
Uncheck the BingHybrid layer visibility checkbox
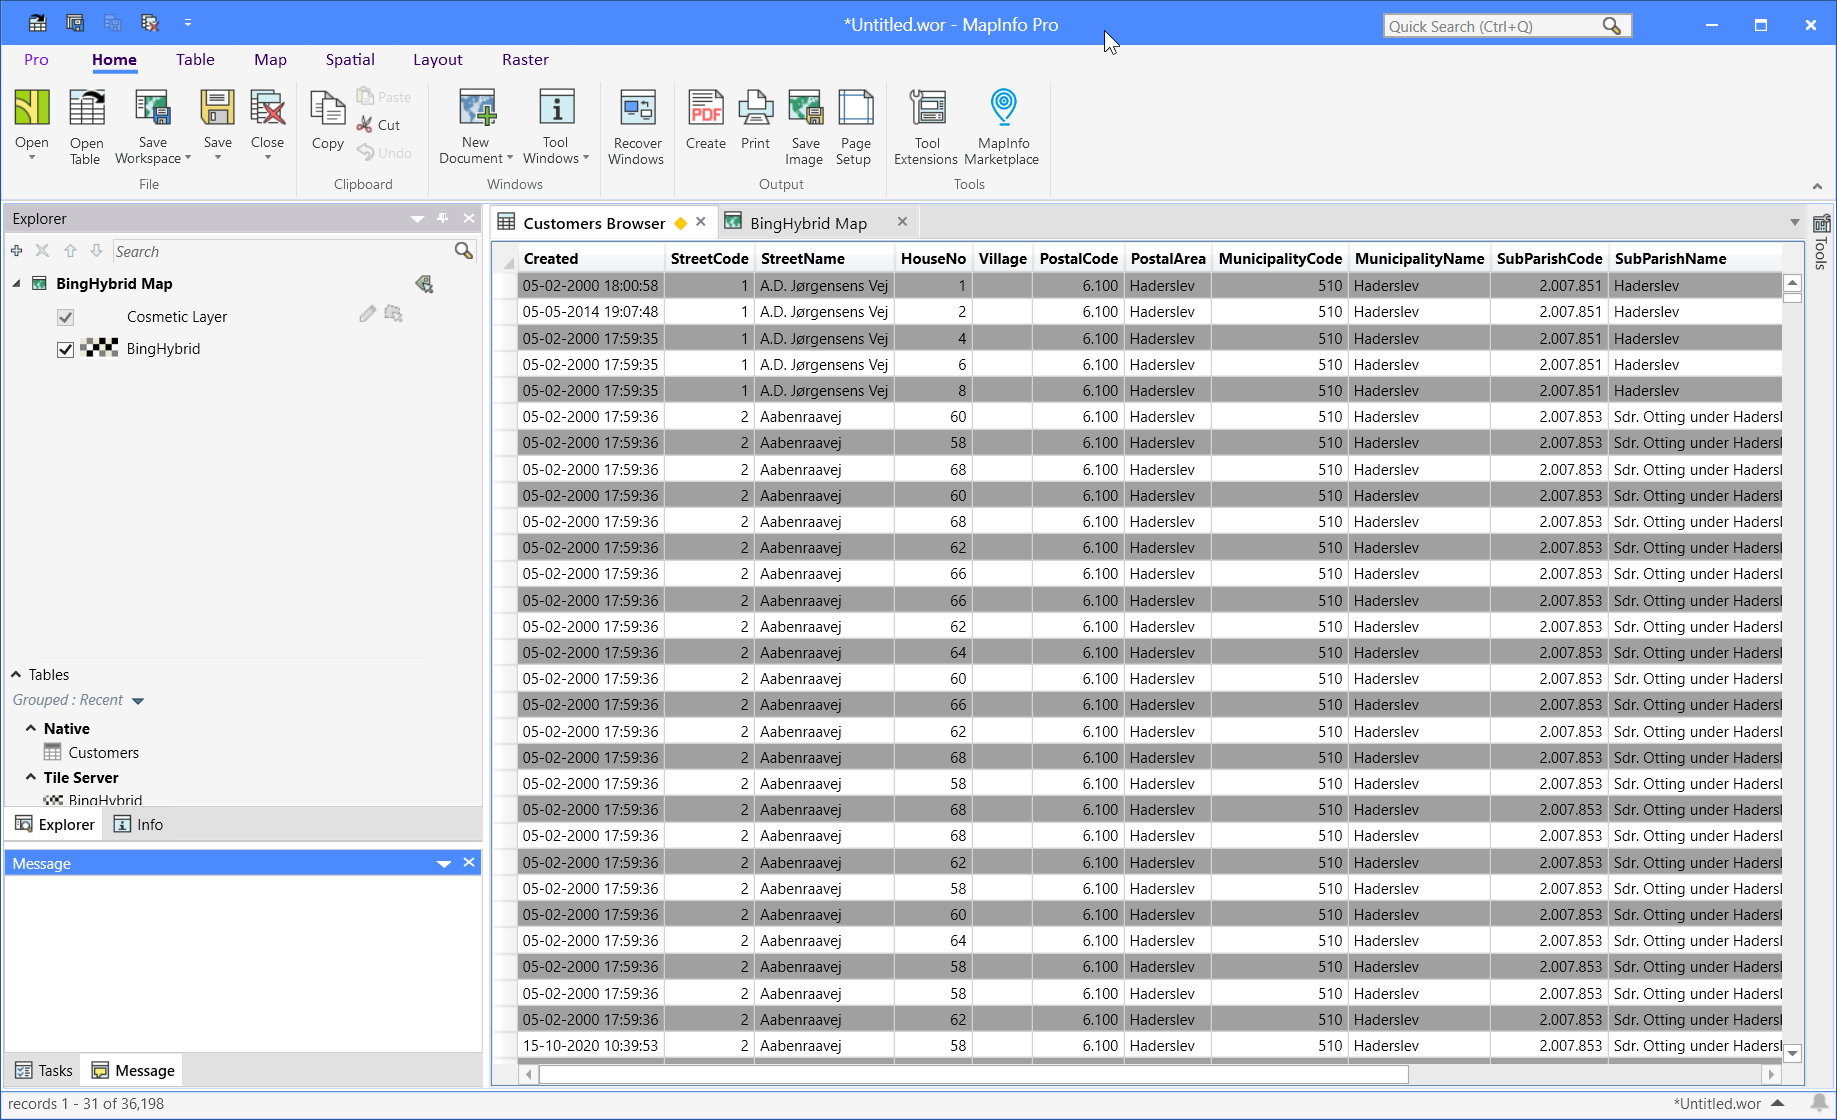[65, 349]
